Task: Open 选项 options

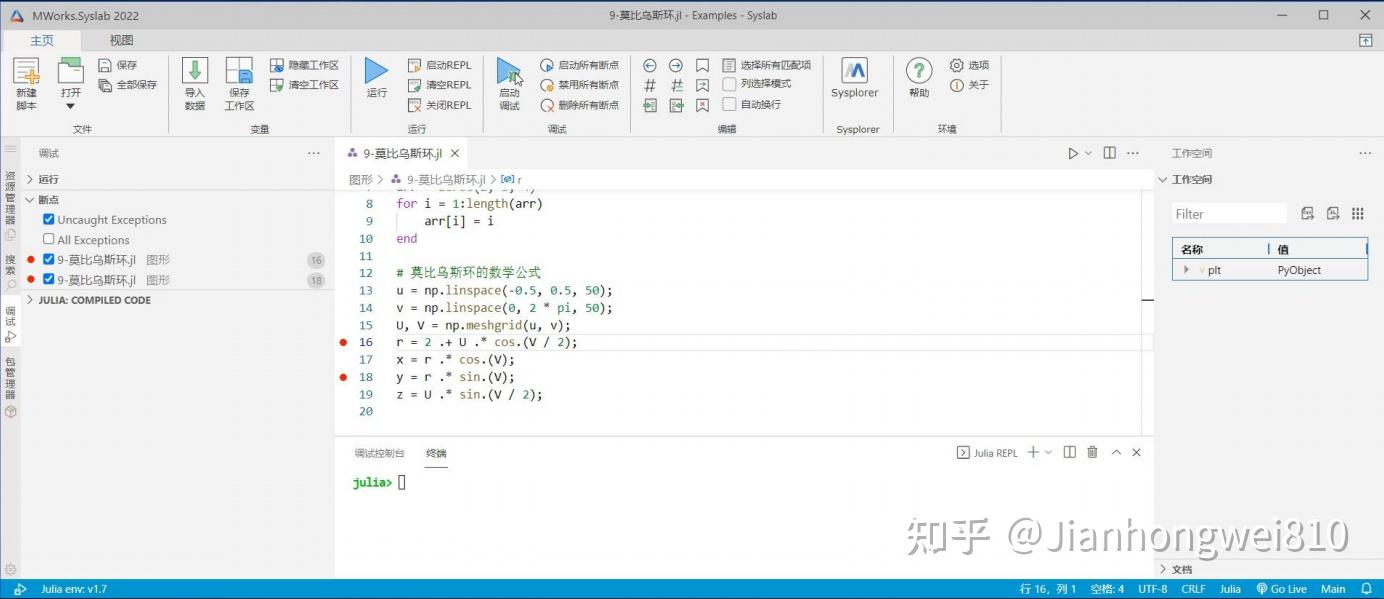Action: [969, 65]
